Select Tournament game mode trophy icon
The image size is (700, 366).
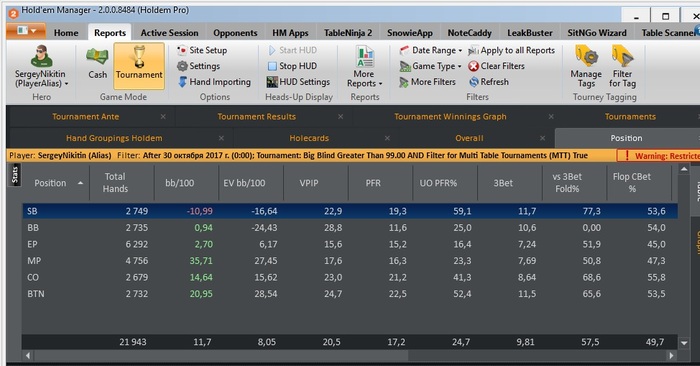pyautogui.click(x=139, y=57)
